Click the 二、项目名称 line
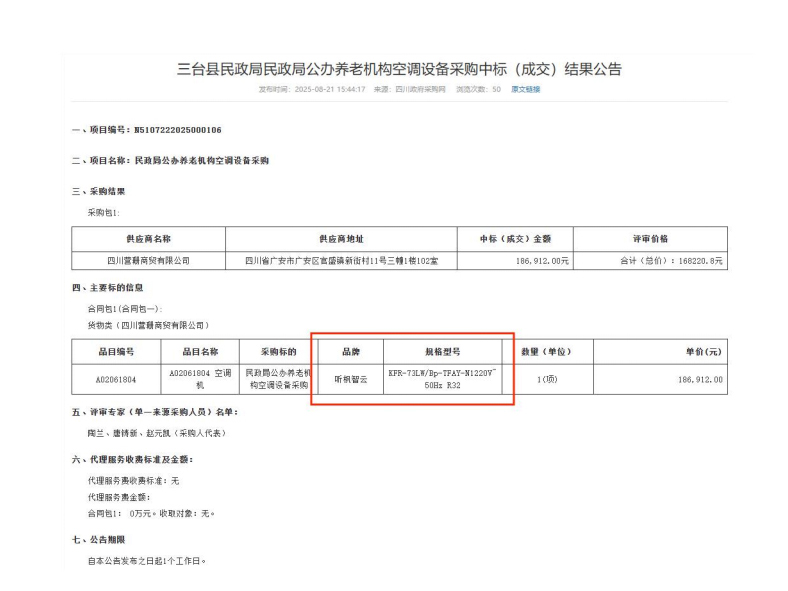Image resolution: width=788 pixels, height=591 pixels. click(170, 161)
